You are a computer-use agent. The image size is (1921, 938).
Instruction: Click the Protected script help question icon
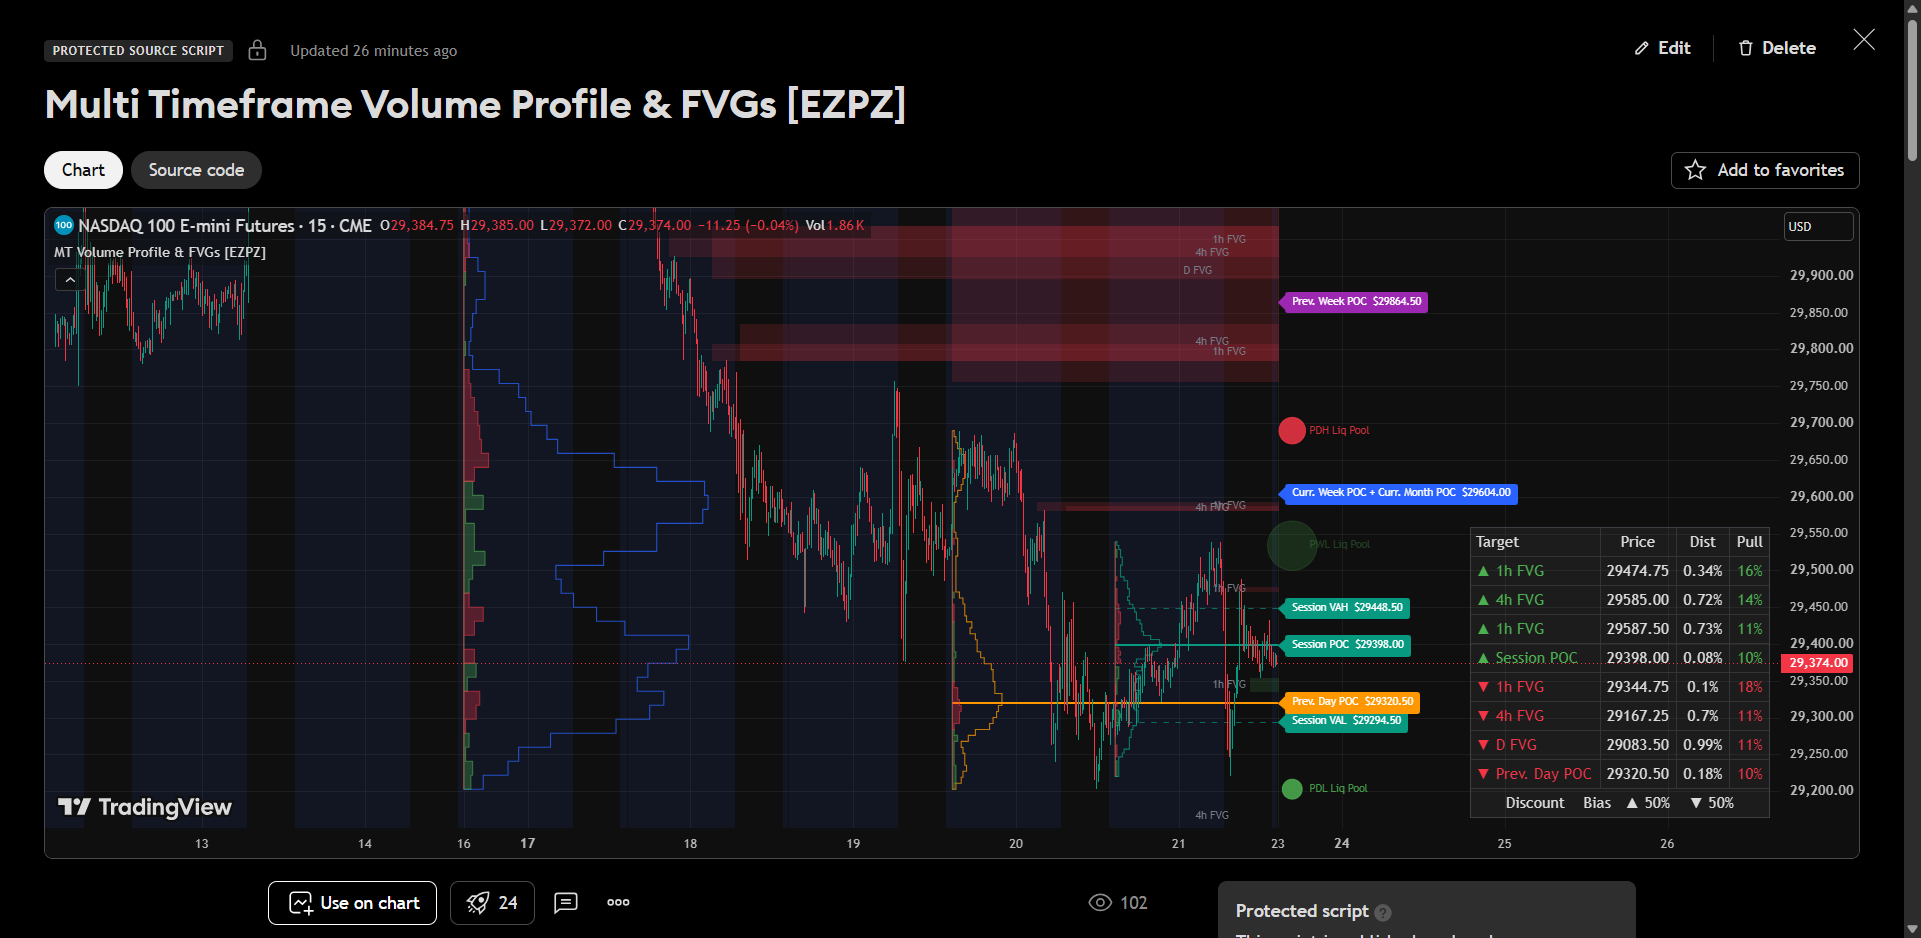(x=1383, y=912)
